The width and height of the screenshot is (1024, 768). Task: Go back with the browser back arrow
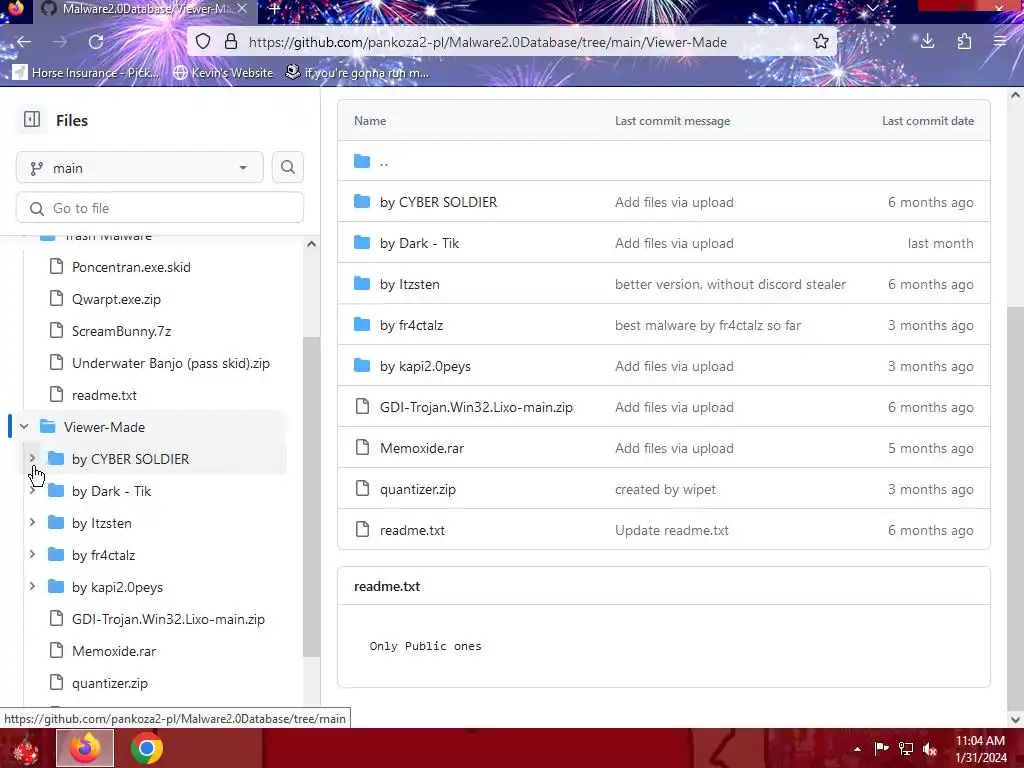click(x=24, y=42)
